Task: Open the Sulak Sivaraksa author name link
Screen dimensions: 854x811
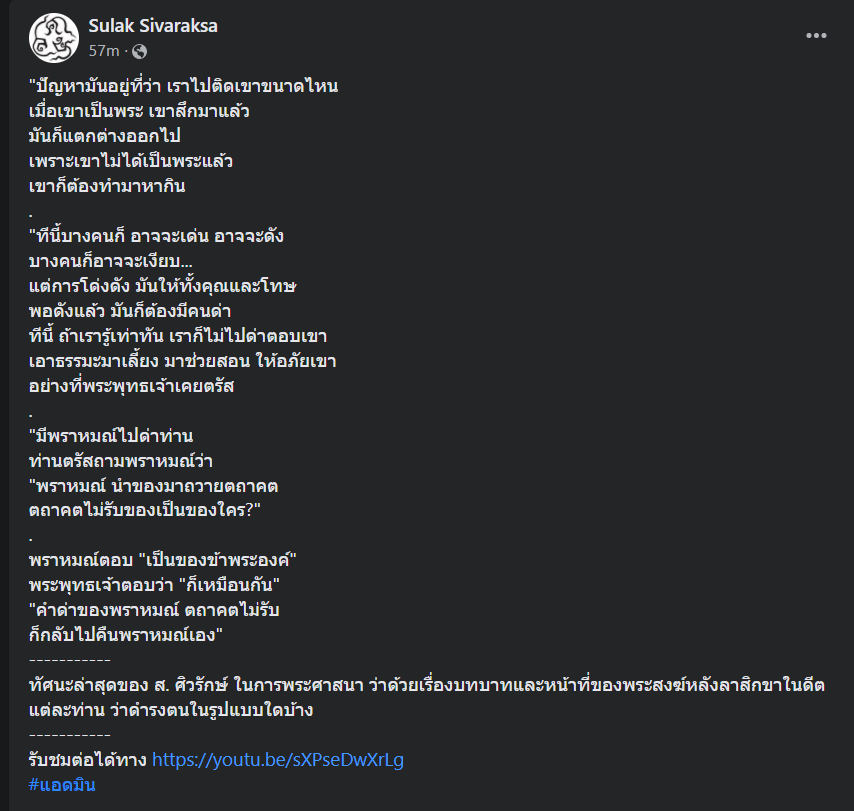Action: (152, 26)
